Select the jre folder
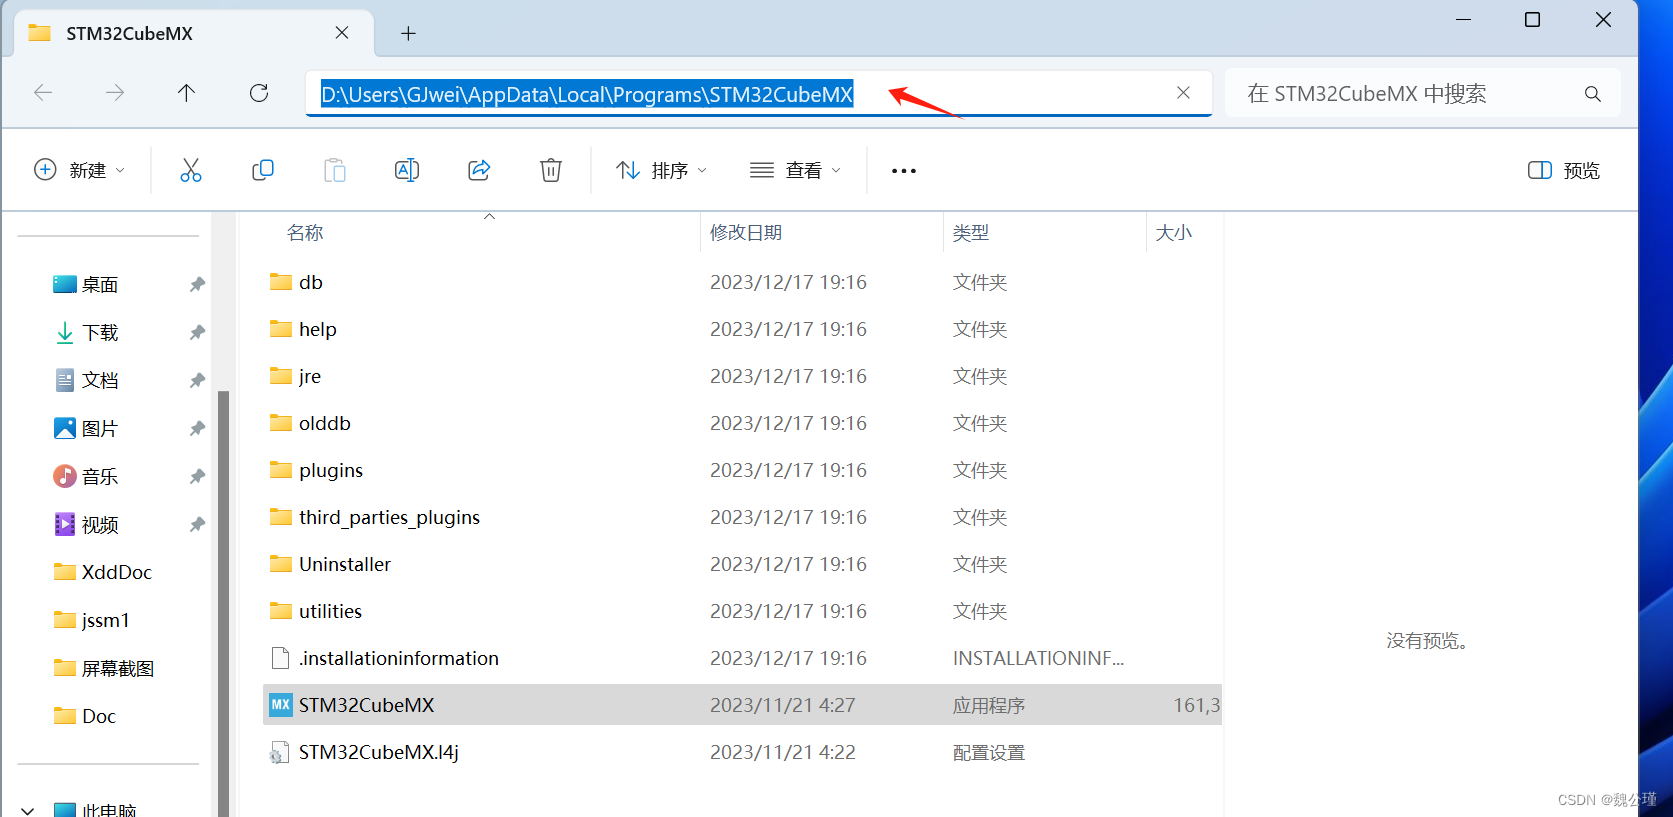This screenshot has height=817, width=1673. click(x=295, y=376)
